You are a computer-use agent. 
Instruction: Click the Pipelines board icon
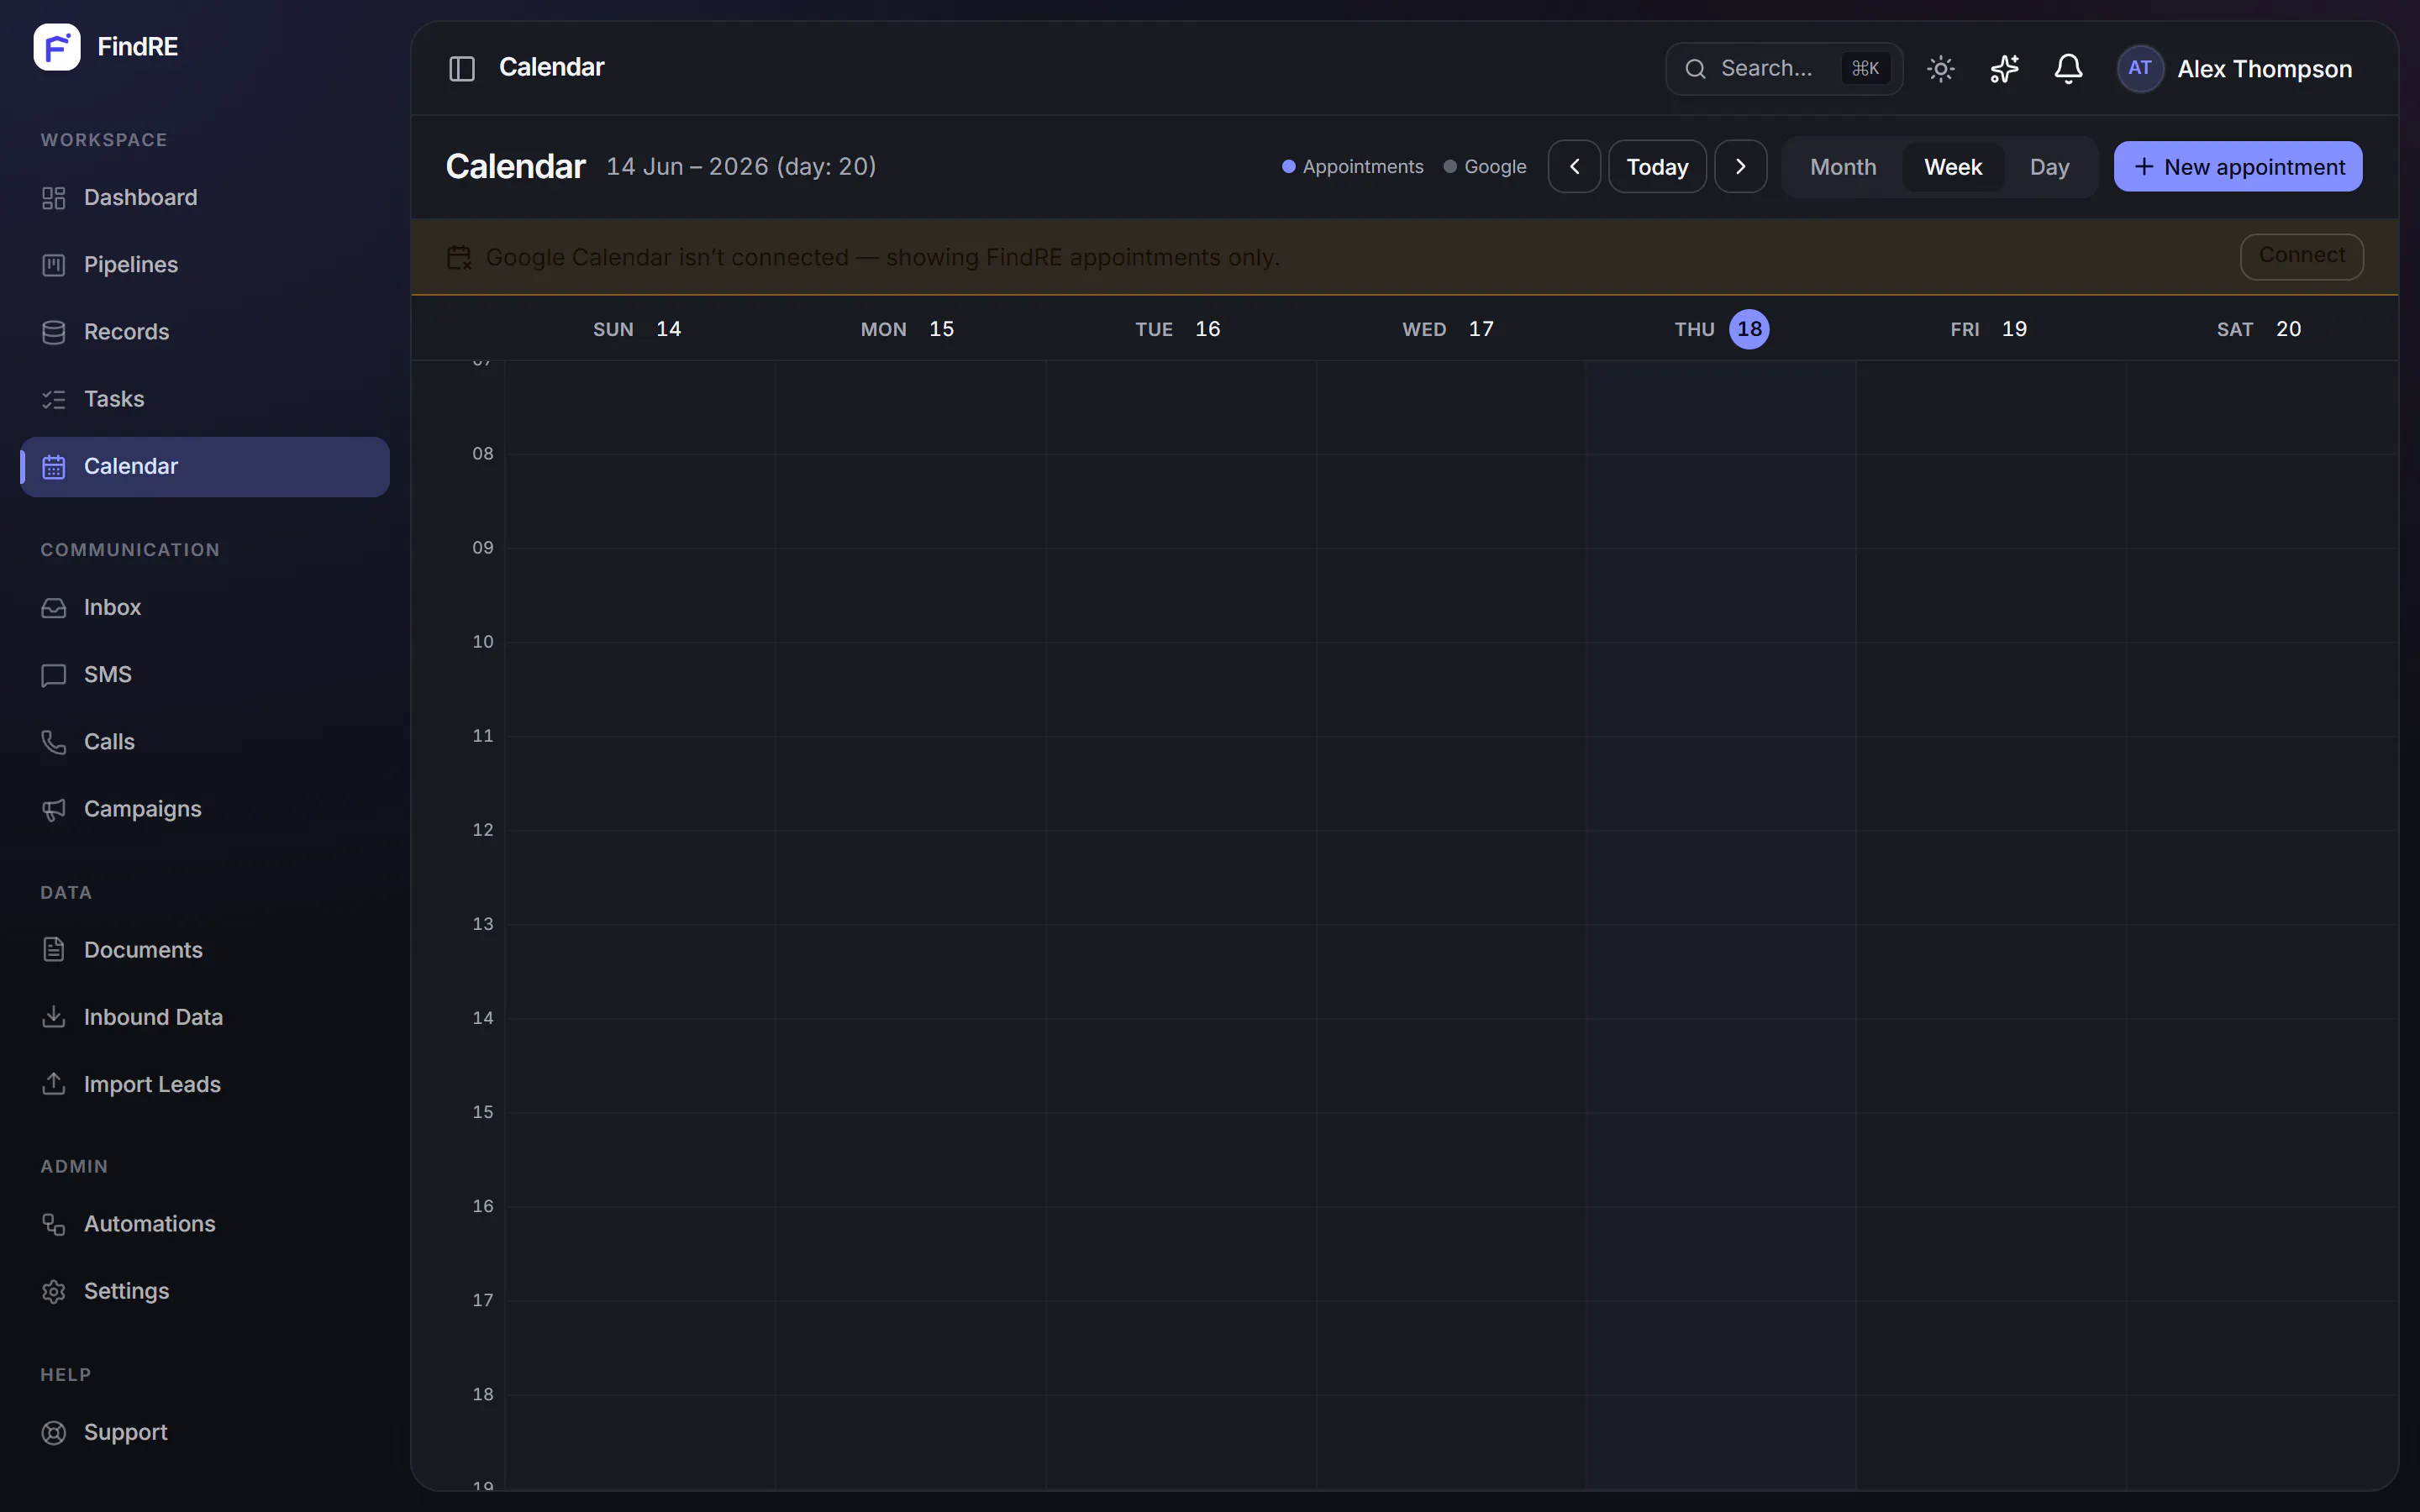pos(54,265)
